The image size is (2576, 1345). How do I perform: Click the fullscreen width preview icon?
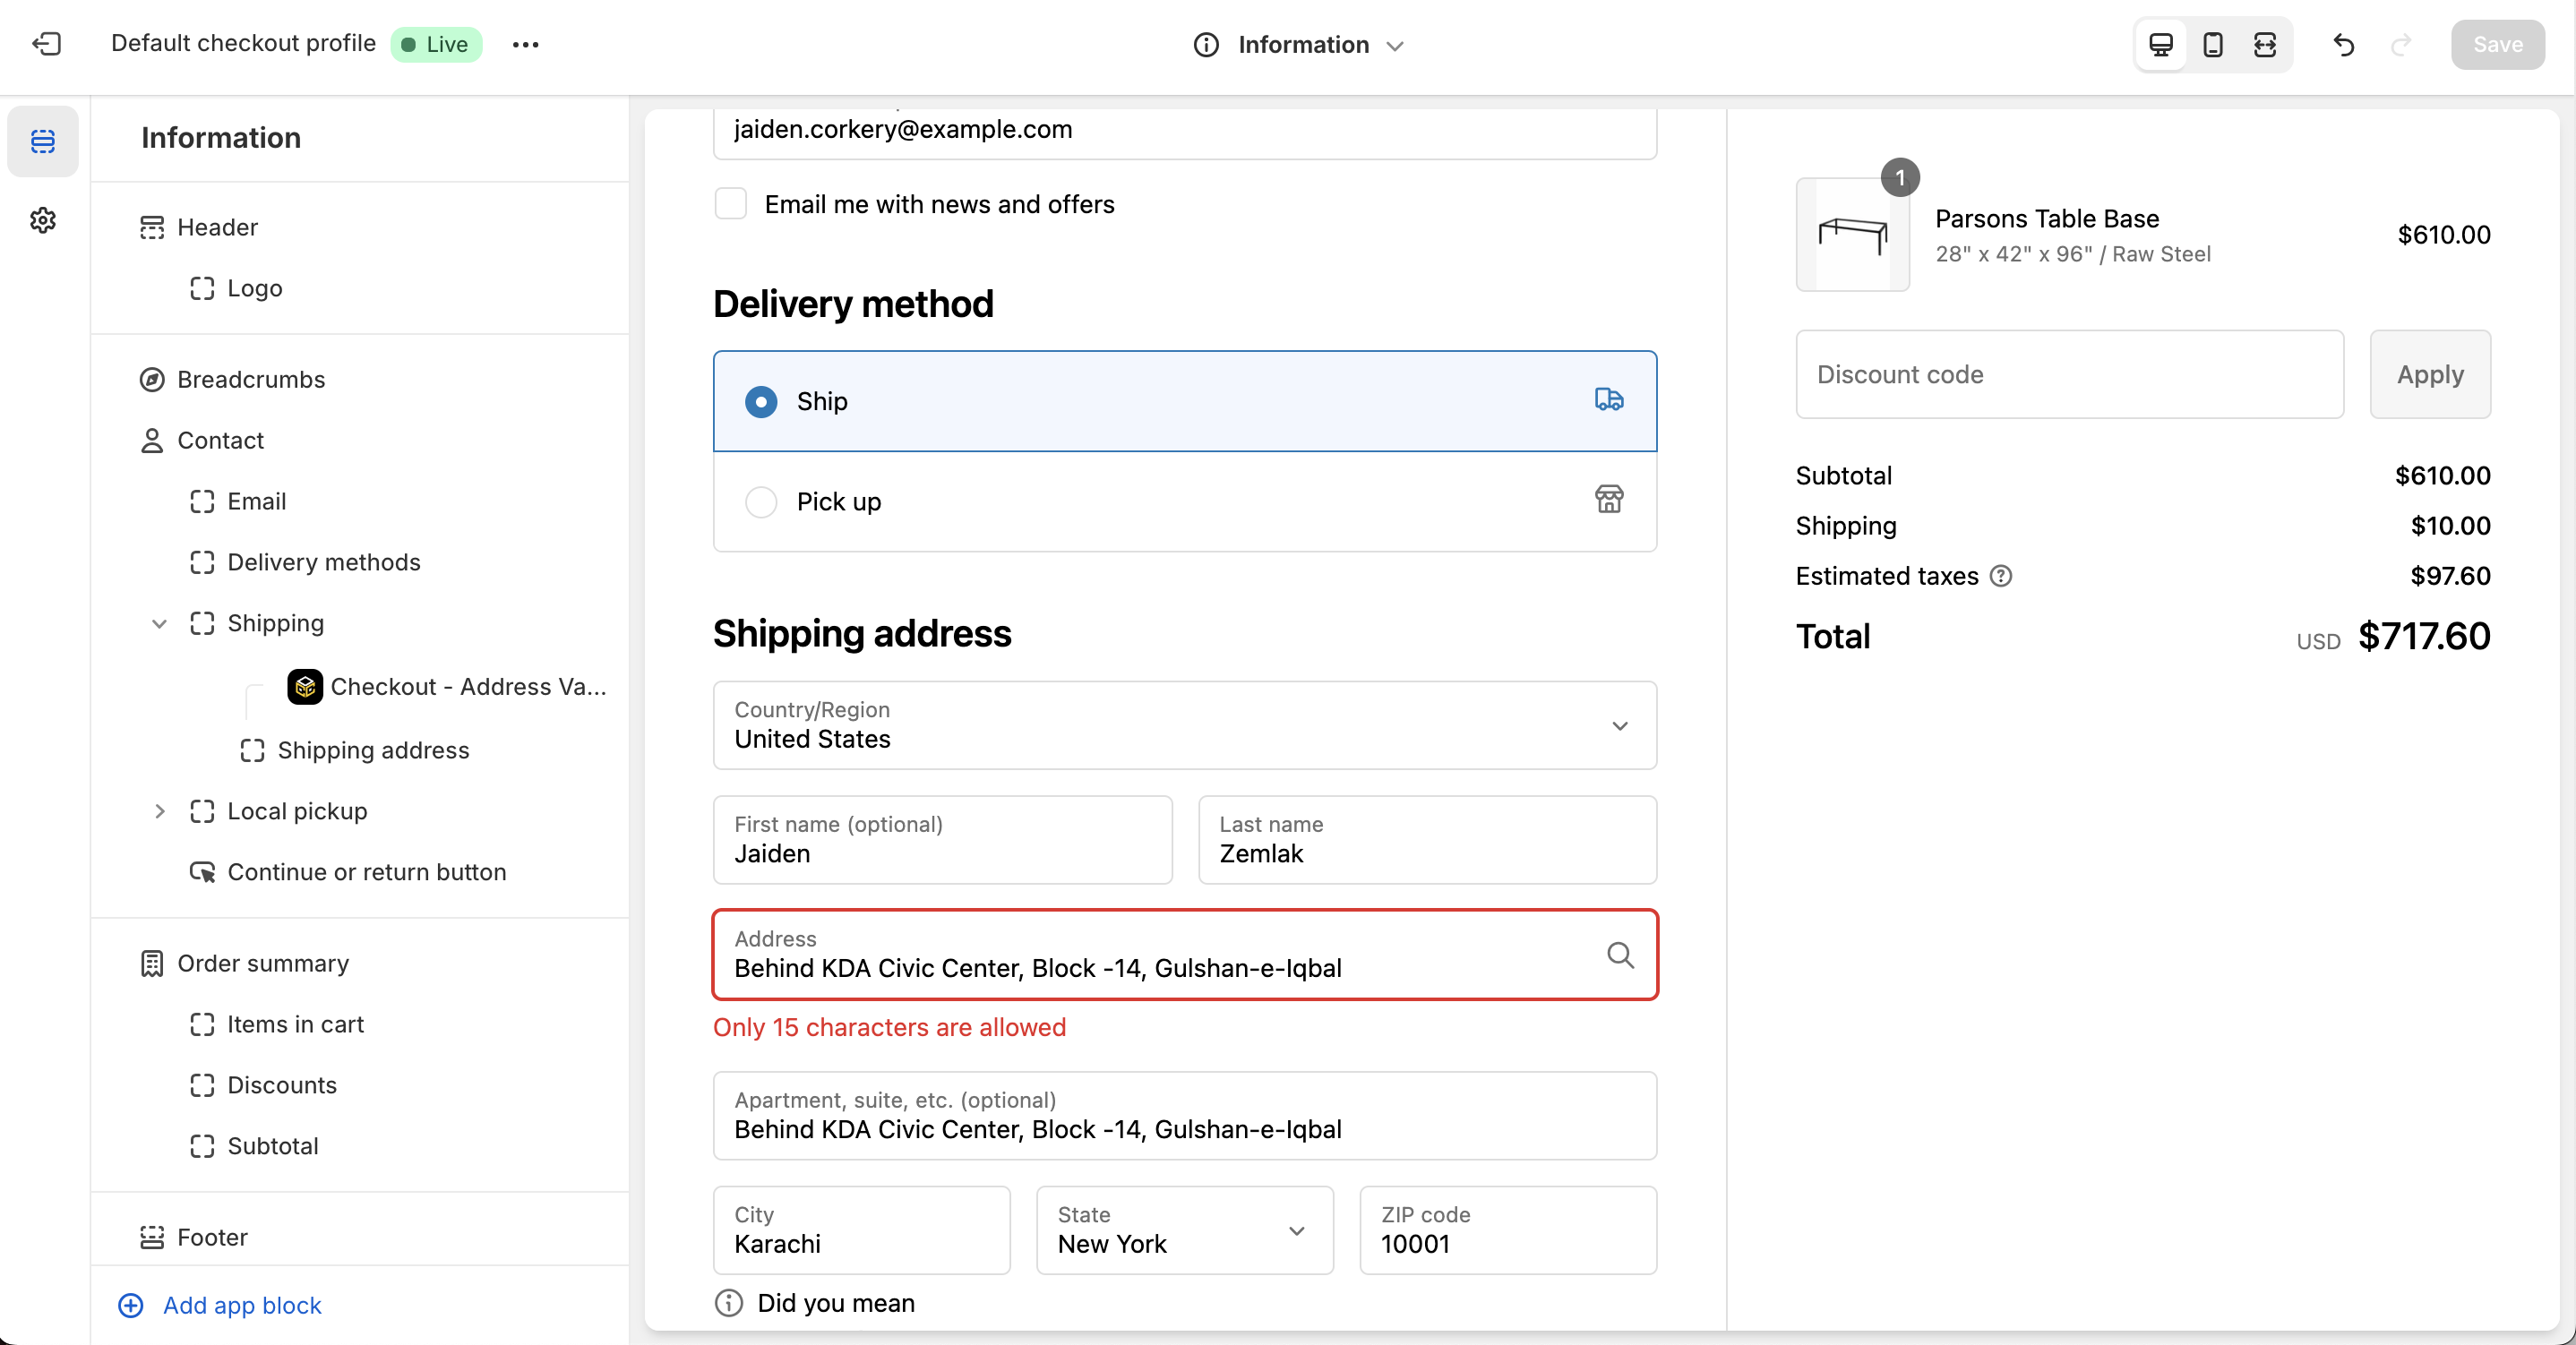point(2264,44)
